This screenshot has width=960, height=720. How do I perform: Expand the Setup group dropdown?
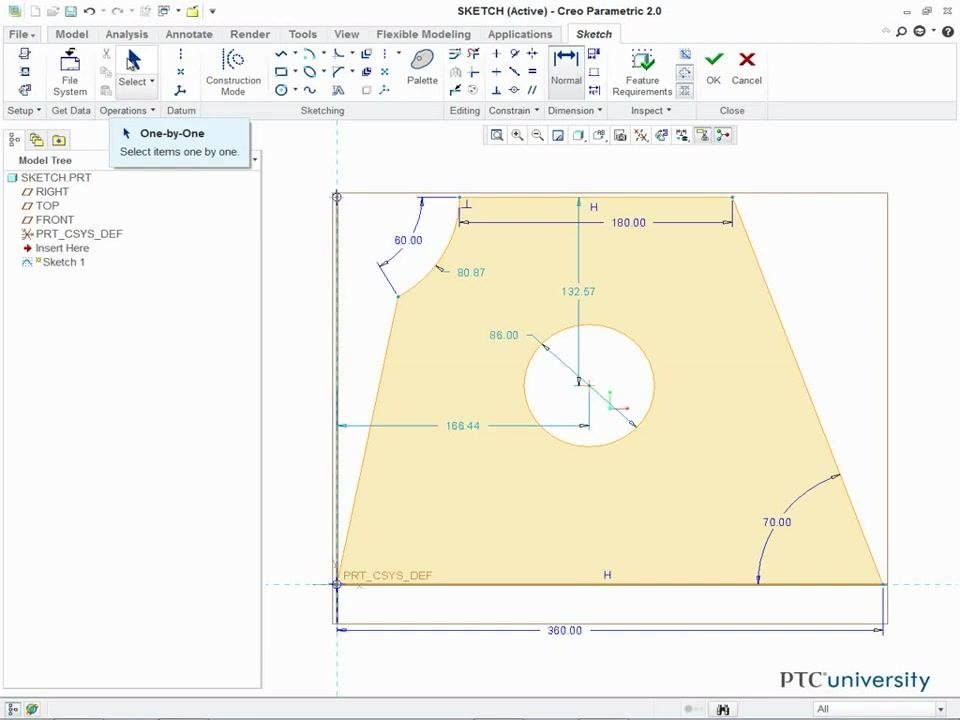tap(24, 111)
